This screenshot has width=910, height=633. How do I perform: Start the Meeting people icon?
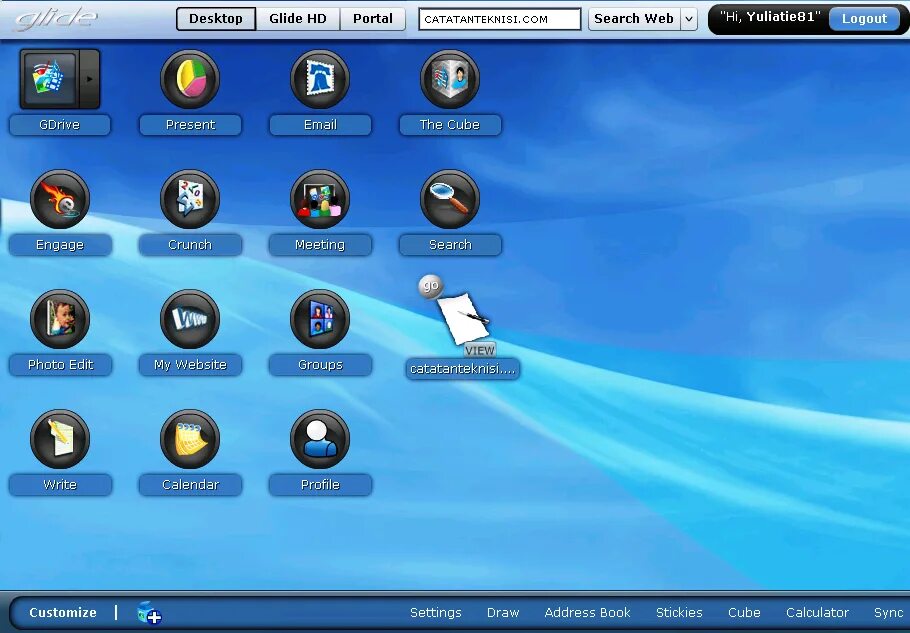coord(320,199)
